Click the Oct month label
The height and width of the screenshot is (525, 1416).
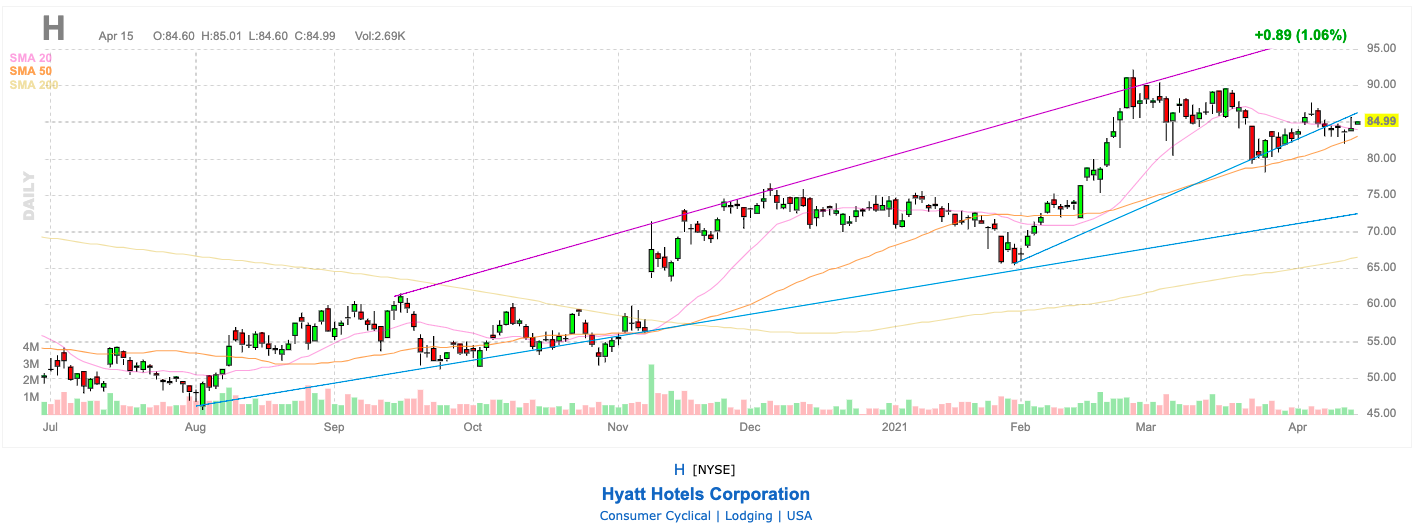[473, 428]
